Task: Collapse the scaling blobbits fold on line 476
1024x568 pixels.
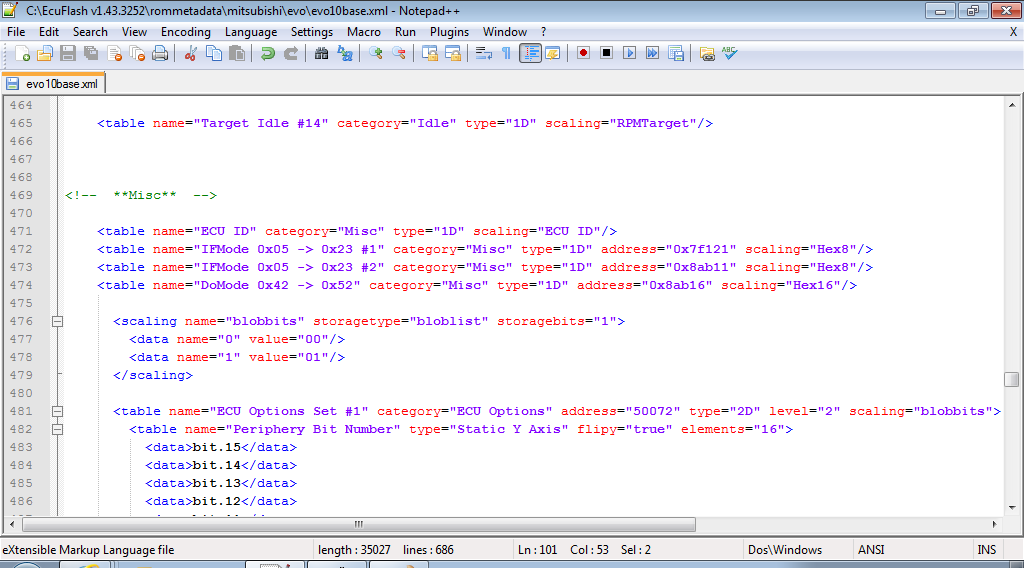Action: (57, 322)
